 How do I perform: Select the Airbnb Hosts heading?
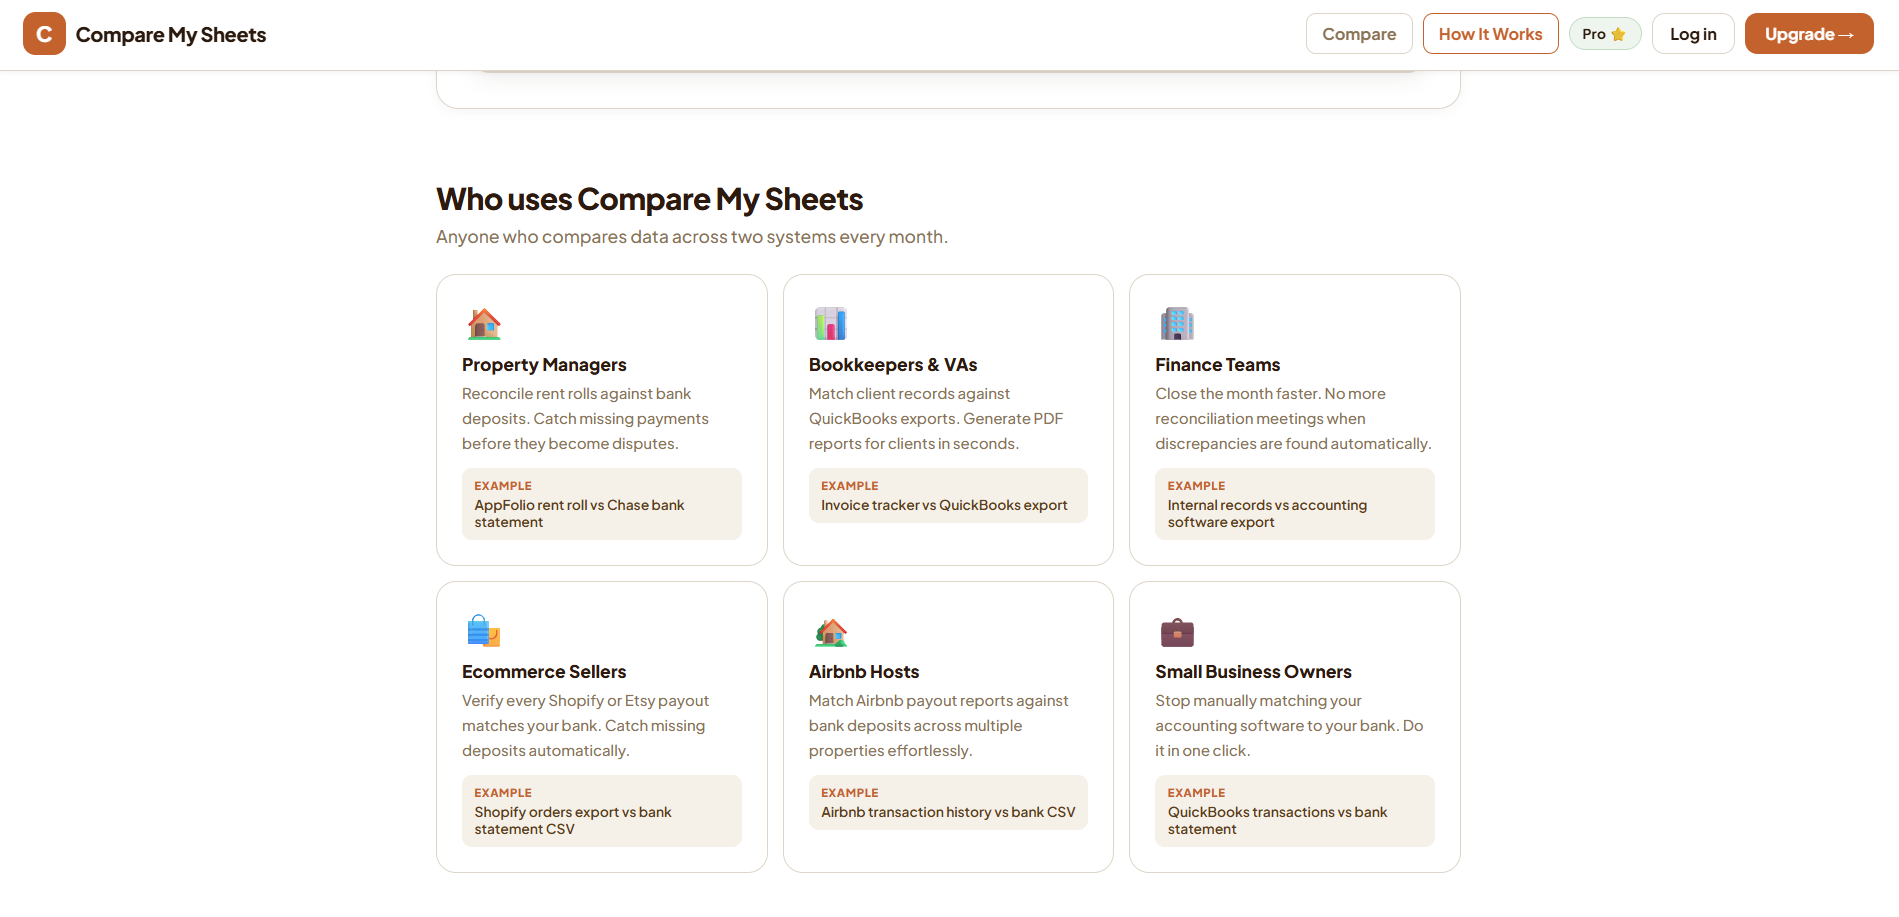[864, 672]
